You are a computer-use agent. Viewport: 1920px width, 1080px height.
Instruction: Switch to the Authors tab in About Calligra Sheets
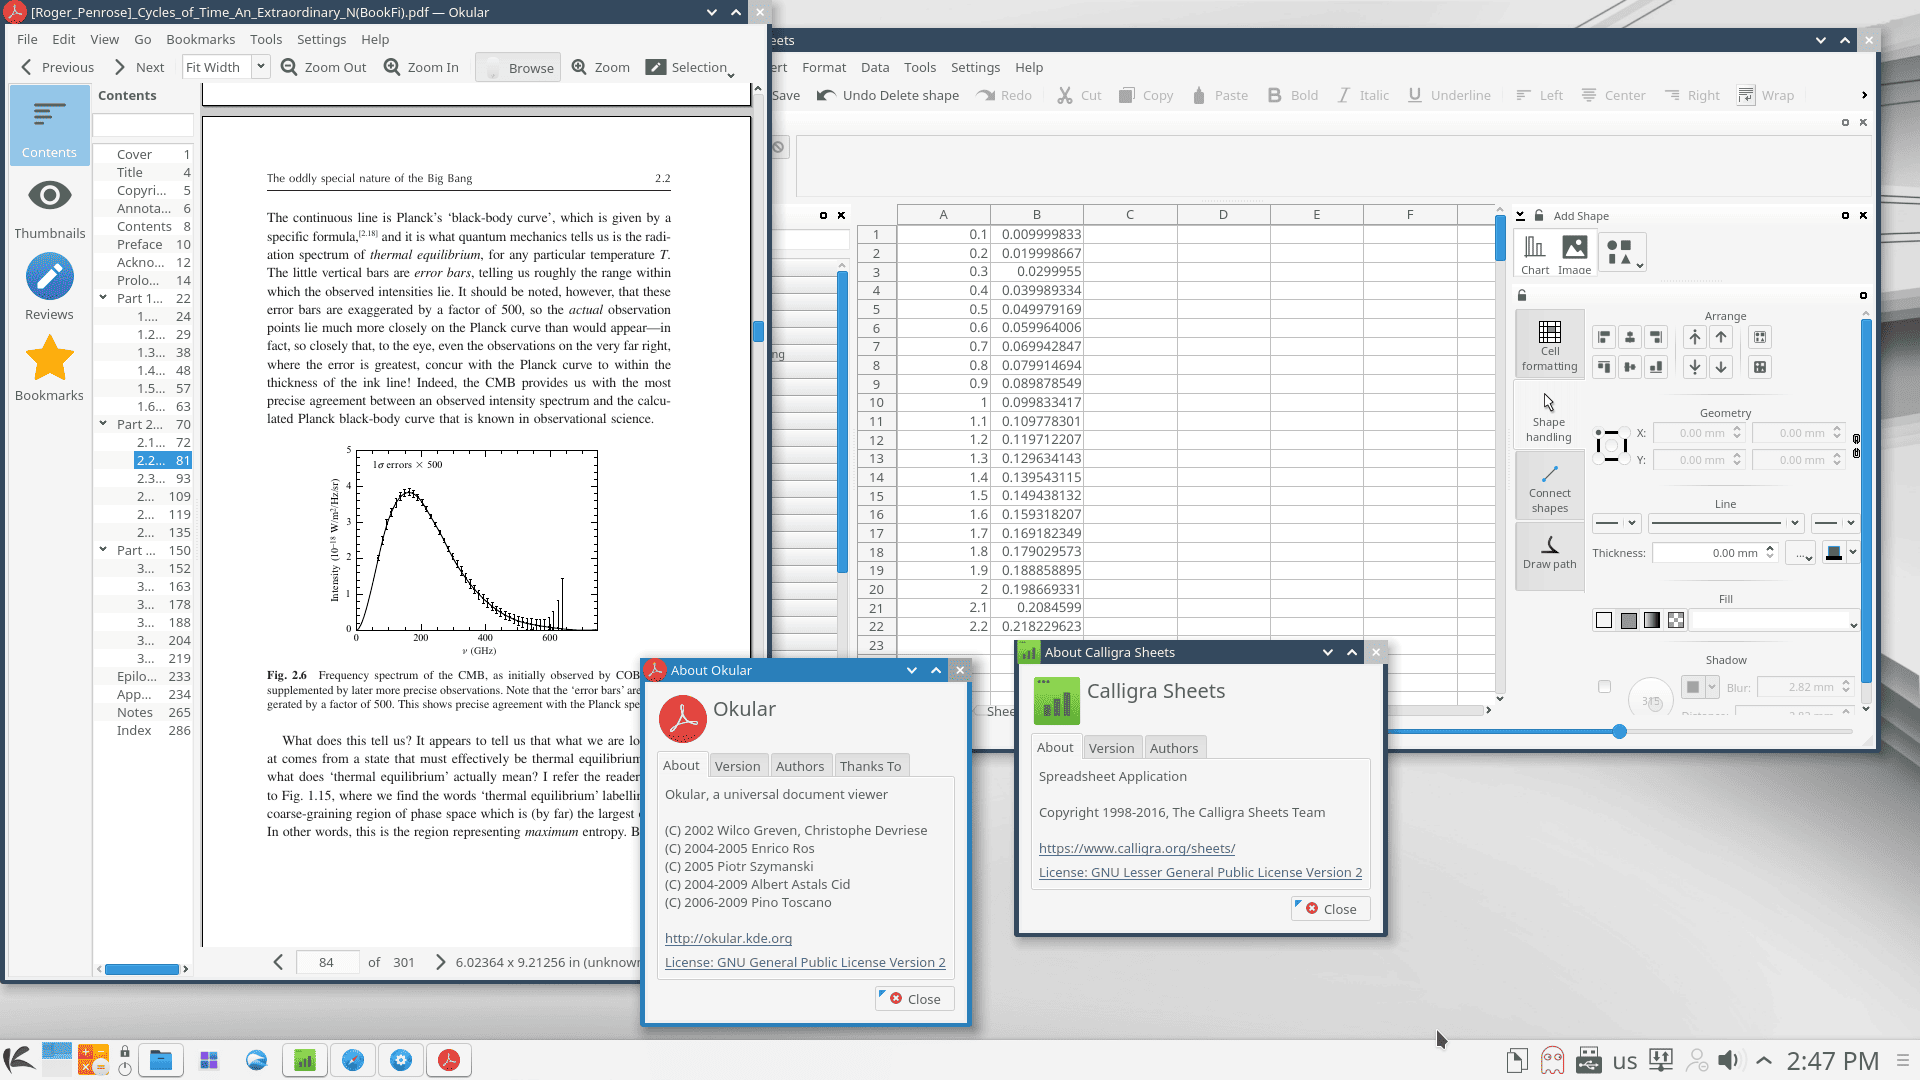pos(1174,748)
